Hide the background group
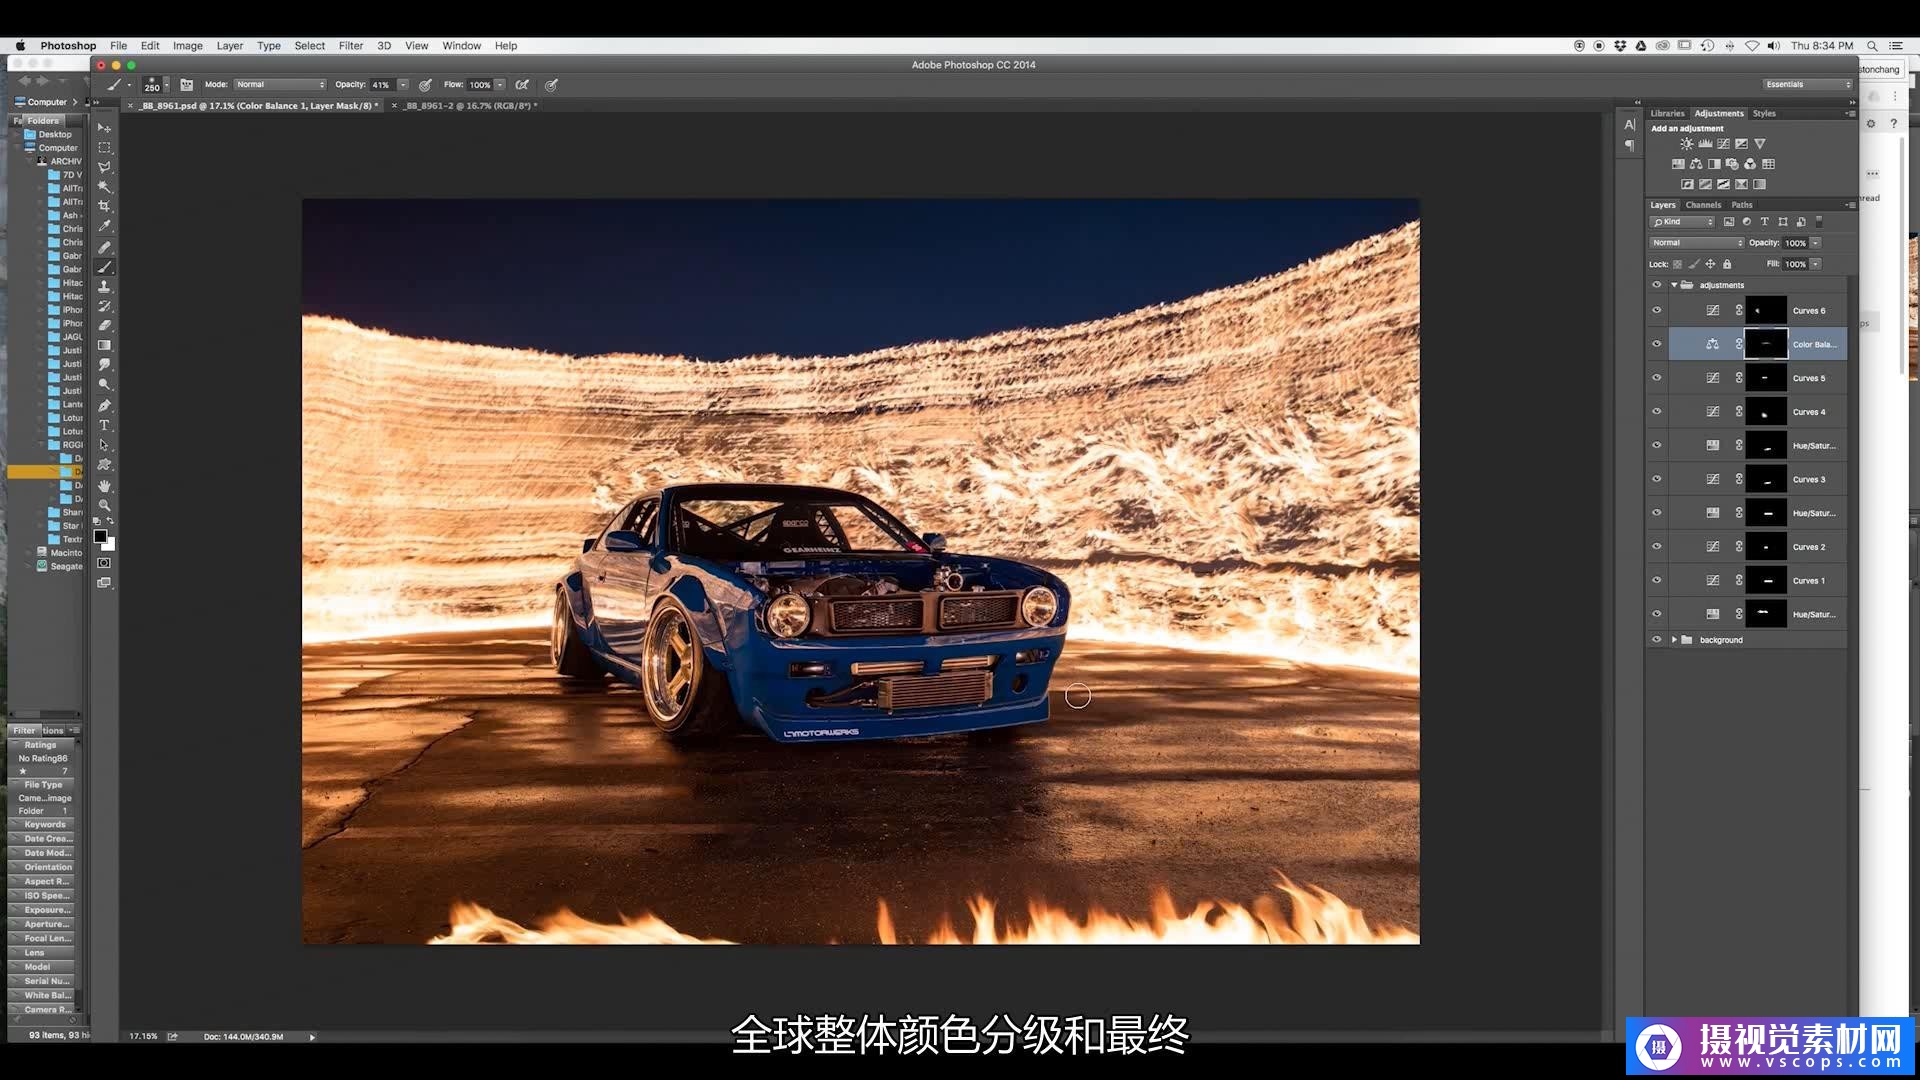The image size is (1920, 1080). click(x=1657, y=640)
